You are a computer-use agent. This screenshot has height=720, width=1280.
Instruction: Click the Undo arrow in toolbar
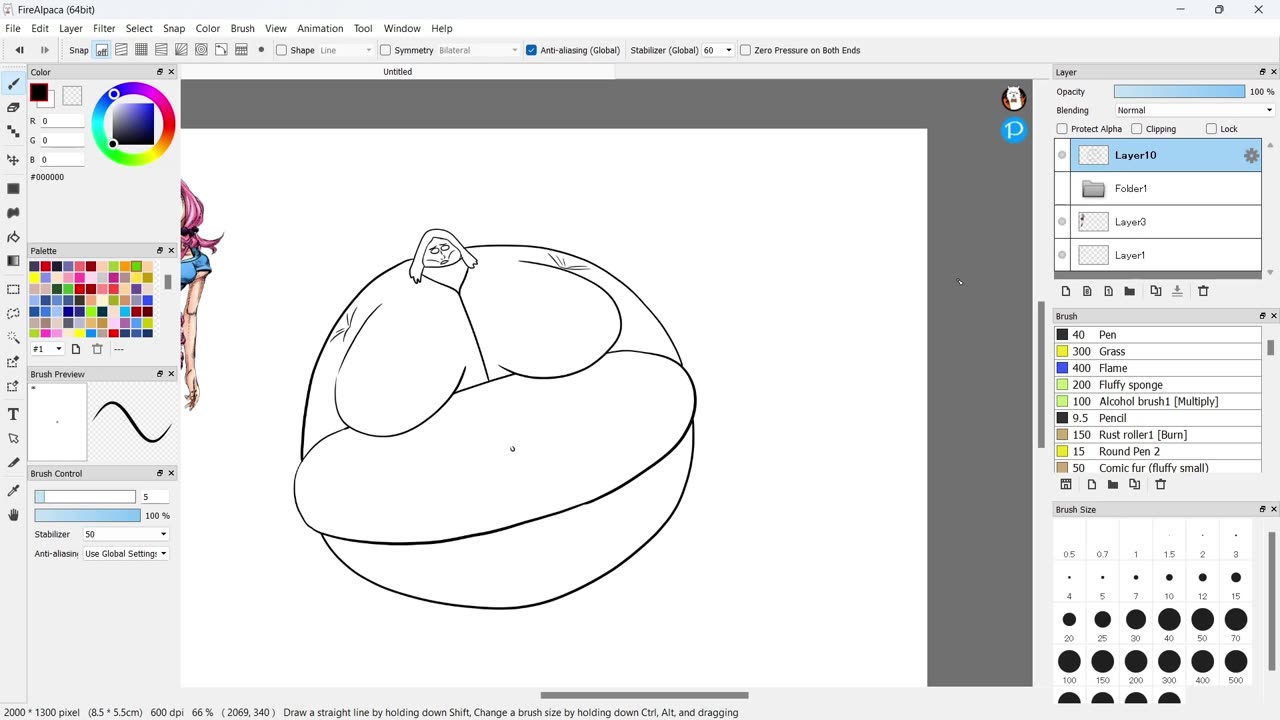point(19,50)
